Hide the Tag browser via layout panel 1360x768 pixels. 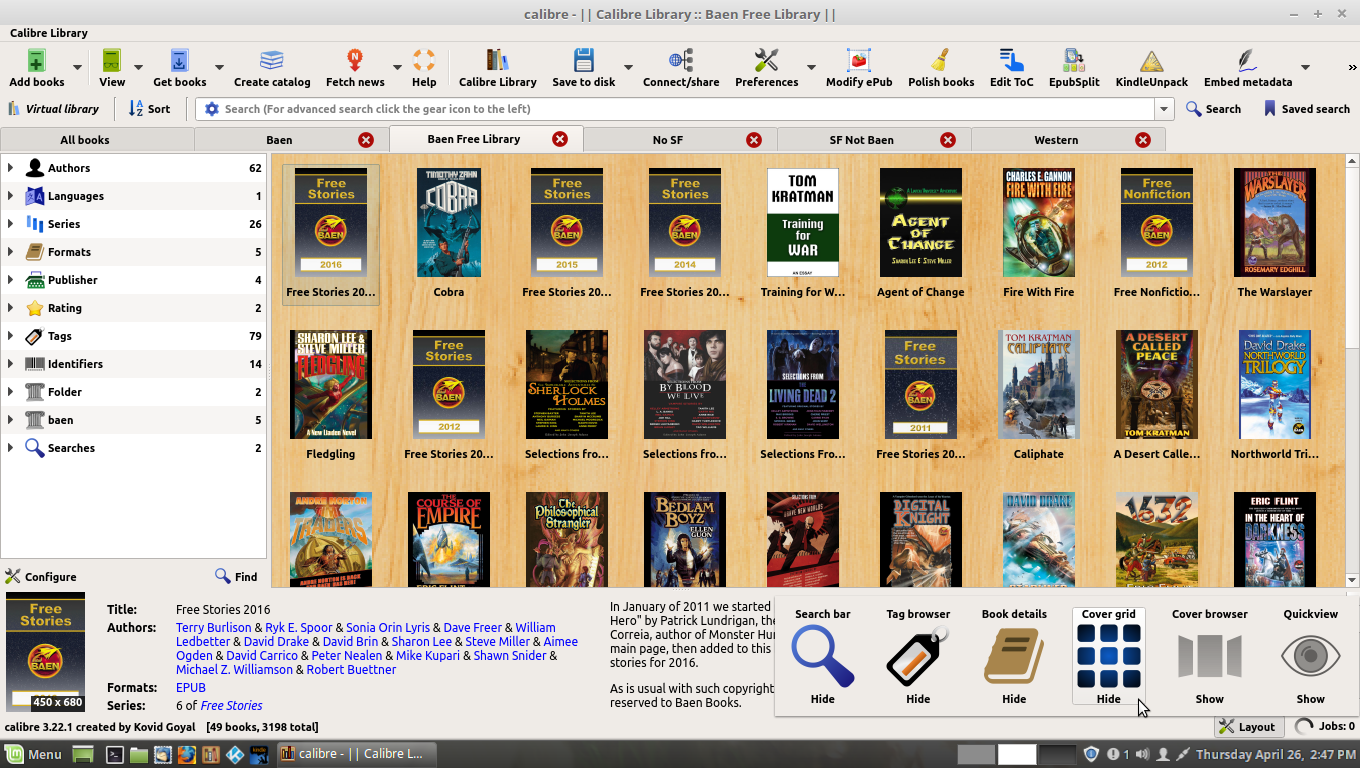918,656
